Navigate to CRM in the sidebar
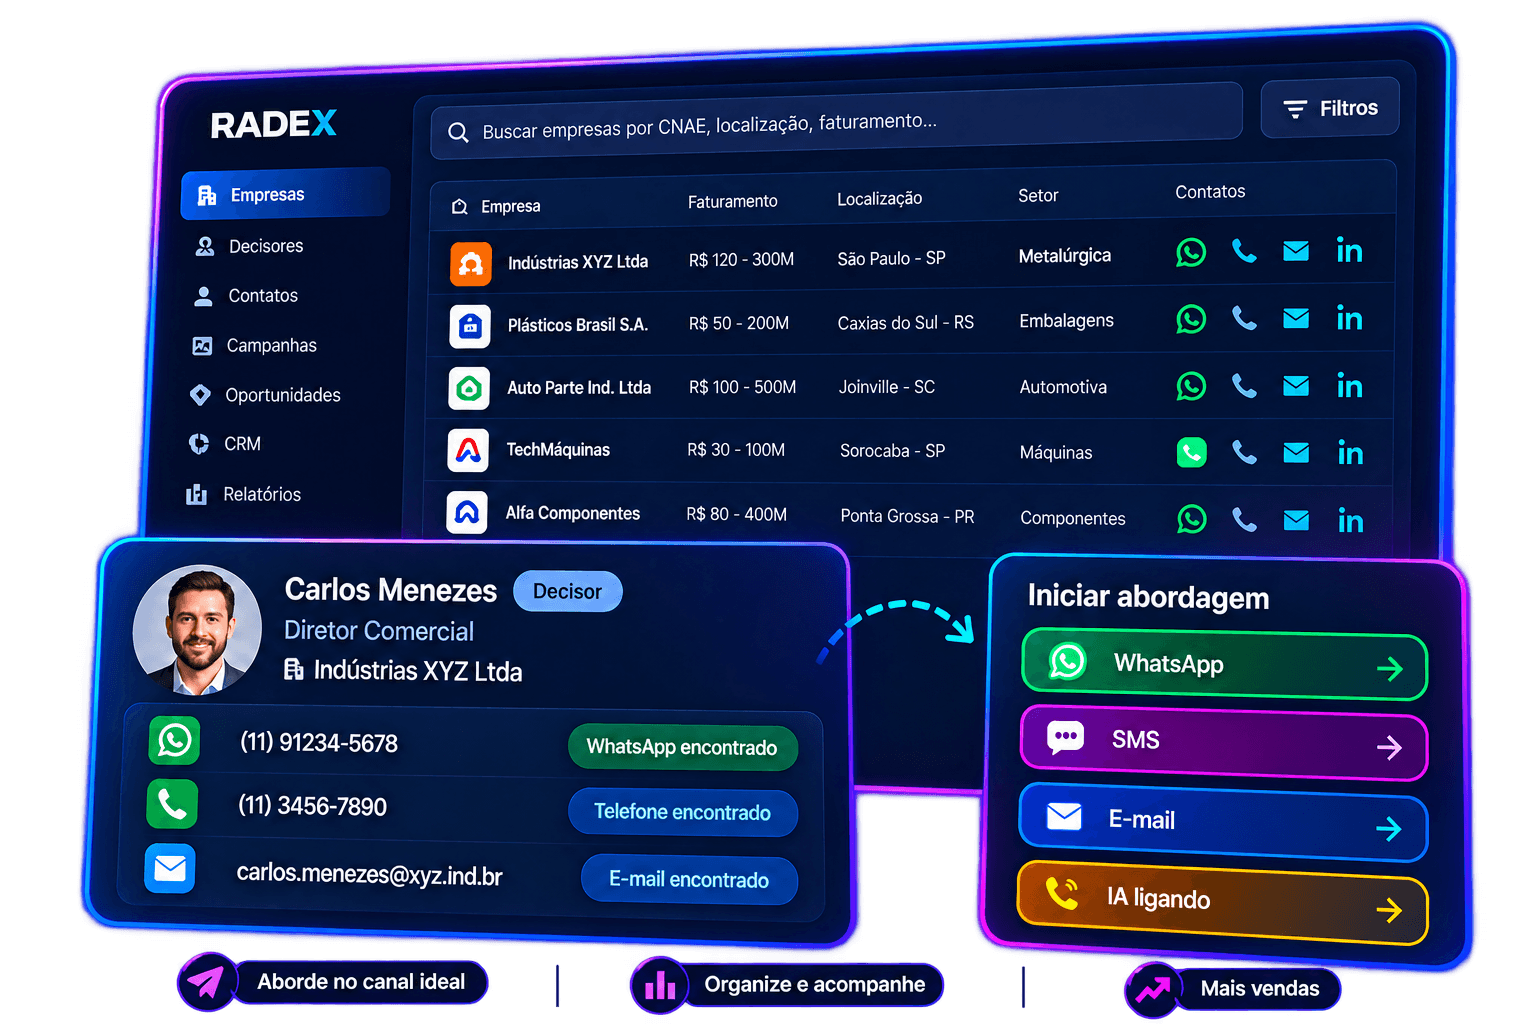The width and height of the screenshot is (1536, 1024). click(x=225, y=444)
